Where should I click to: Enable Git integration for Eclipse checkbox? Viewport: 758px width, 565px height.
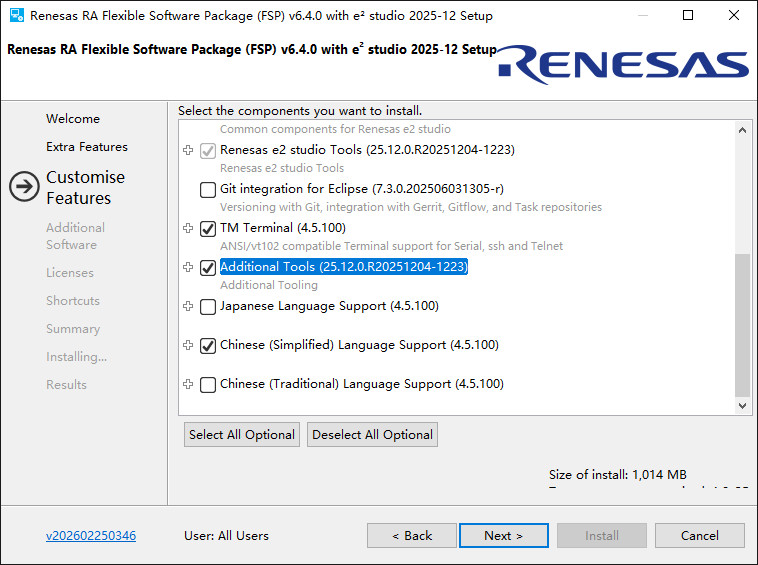208,190
